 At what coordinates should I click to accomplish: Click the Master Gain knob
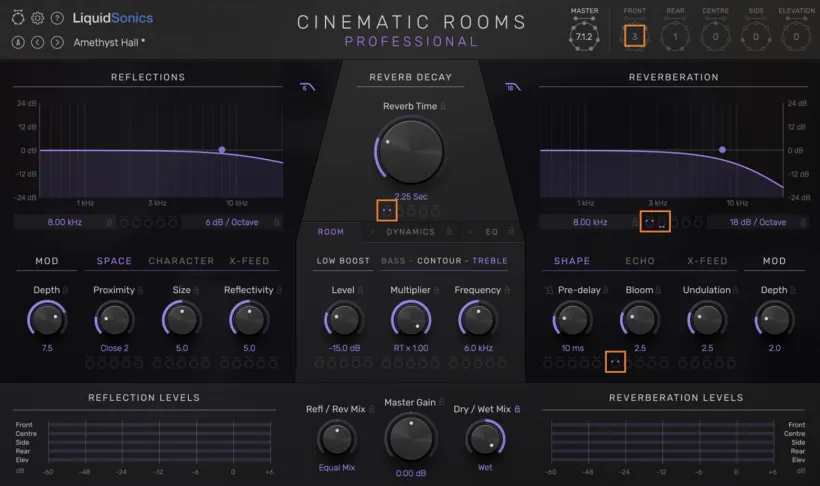pyautogui.click(x=411, y=439)
